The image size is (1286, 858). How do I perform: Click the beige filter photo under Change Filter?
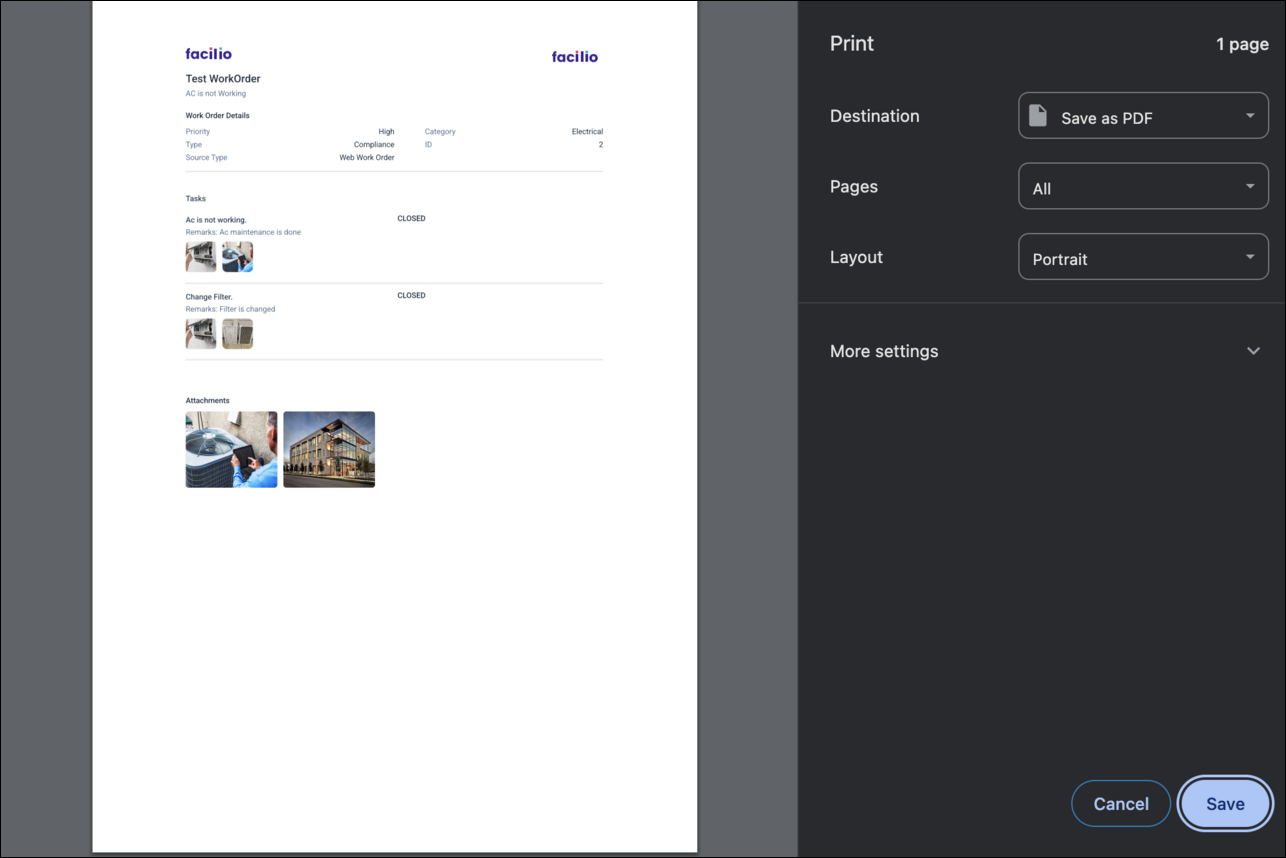point(237,334)
